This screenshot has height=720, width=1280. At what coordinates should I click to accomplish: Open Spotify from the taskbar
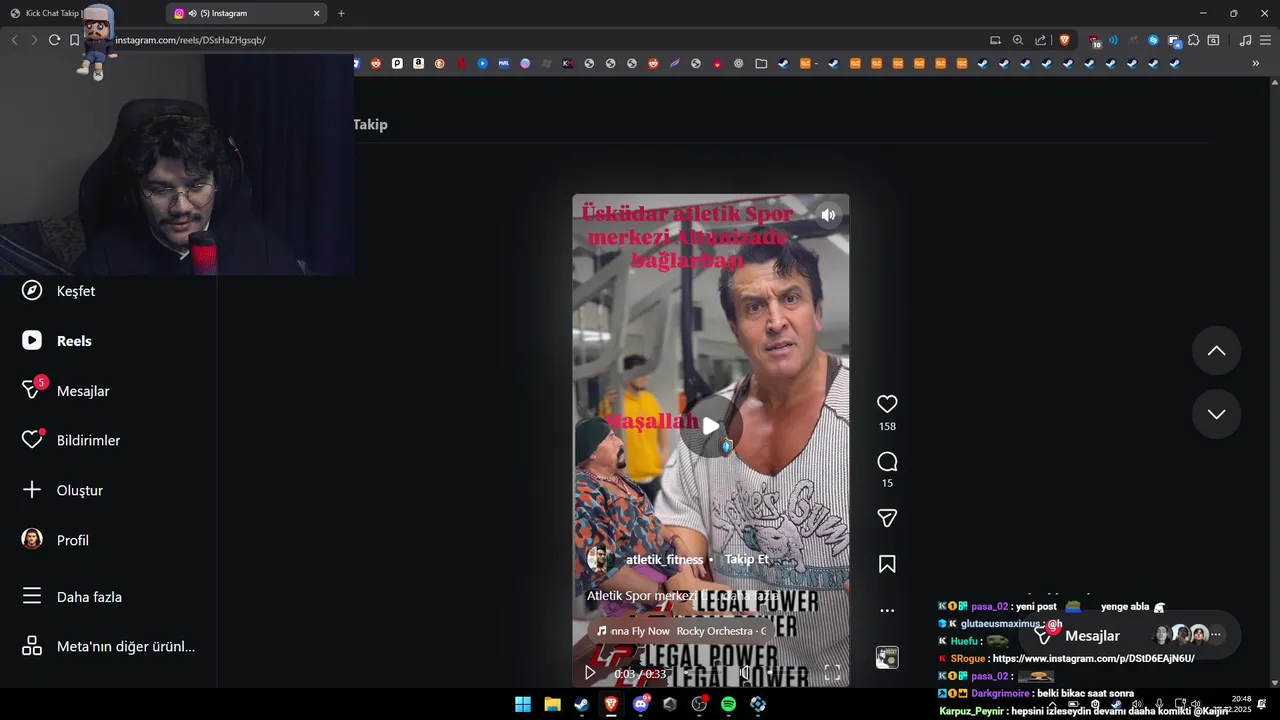[729, 704]
